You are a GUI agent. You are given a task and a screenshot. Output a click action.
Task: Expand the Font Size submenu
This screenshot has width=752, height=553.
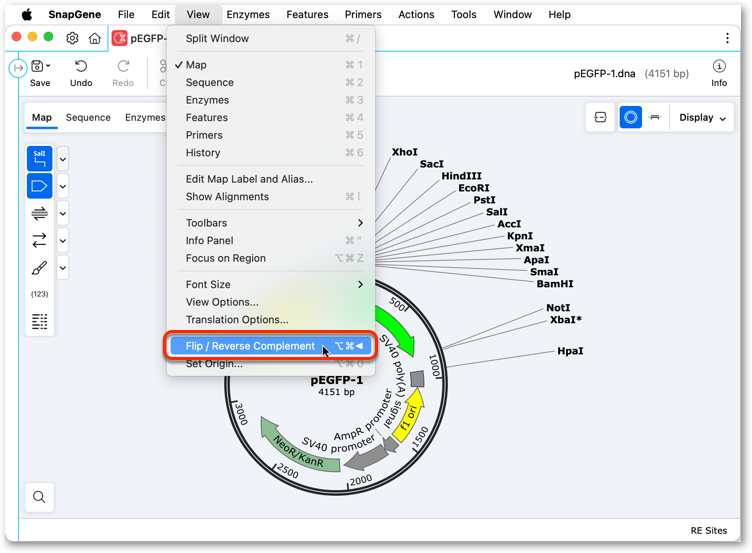point(271,284)
